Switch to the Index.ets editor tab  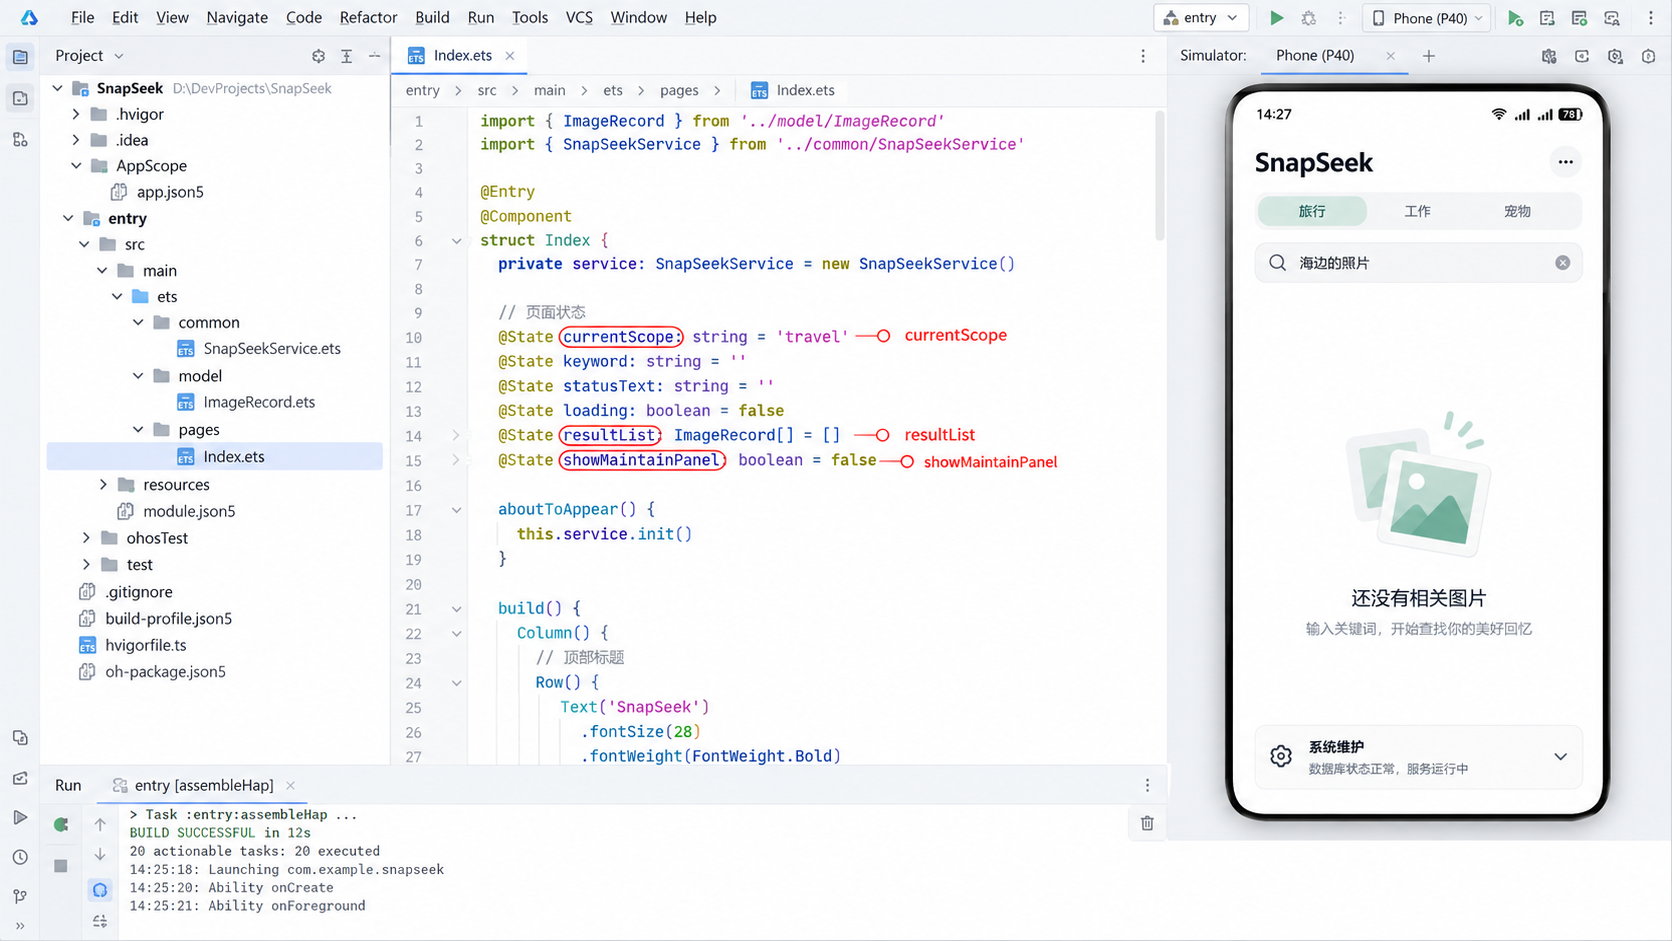[461, 56]
